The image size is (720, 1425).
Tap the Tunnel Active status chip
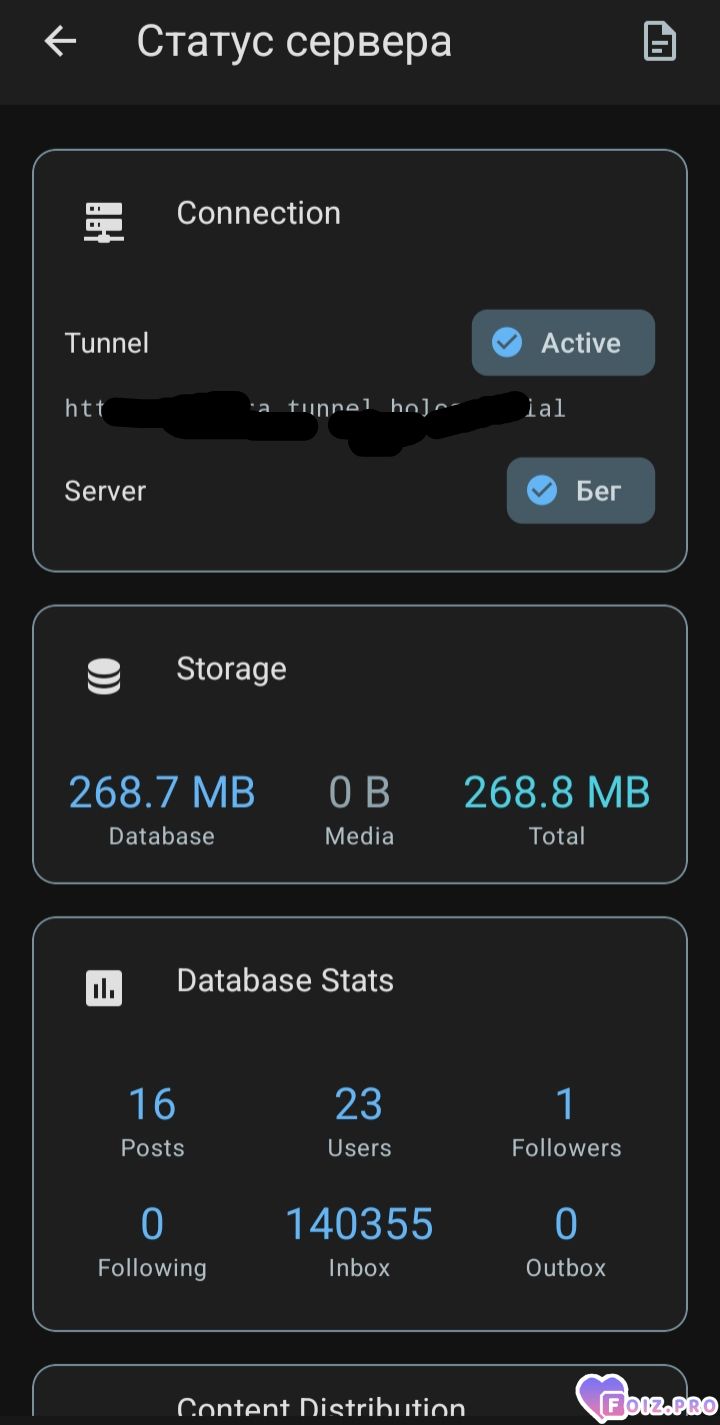point(563,343)
